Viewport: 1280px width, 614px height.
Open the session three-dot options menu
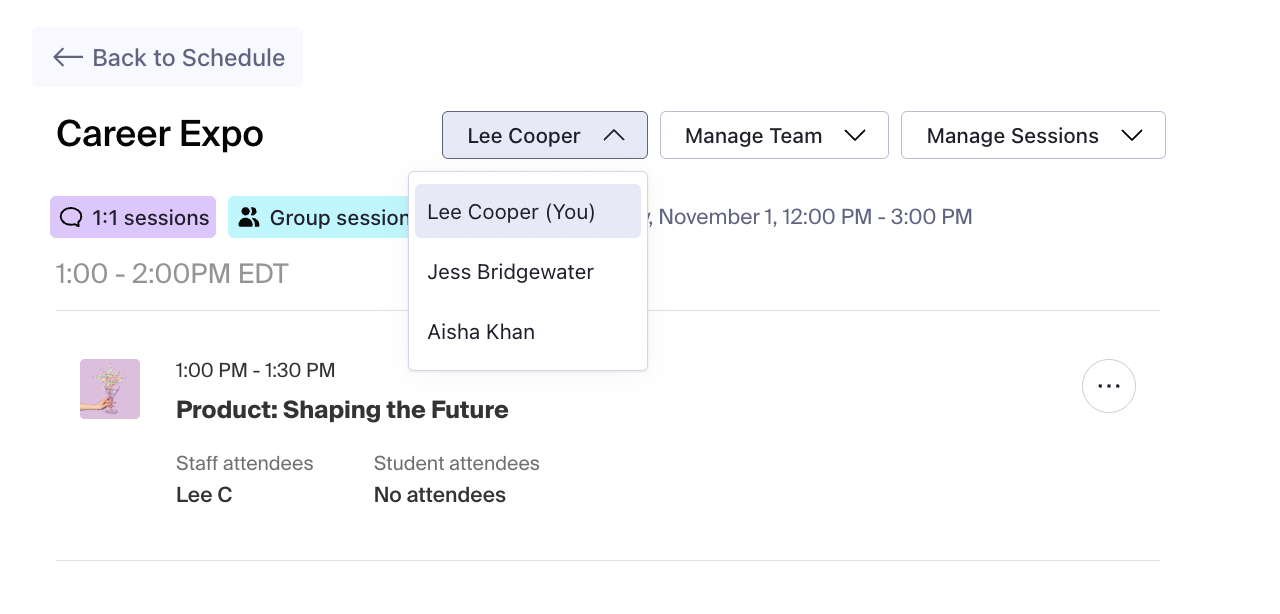coord(1108,386)
